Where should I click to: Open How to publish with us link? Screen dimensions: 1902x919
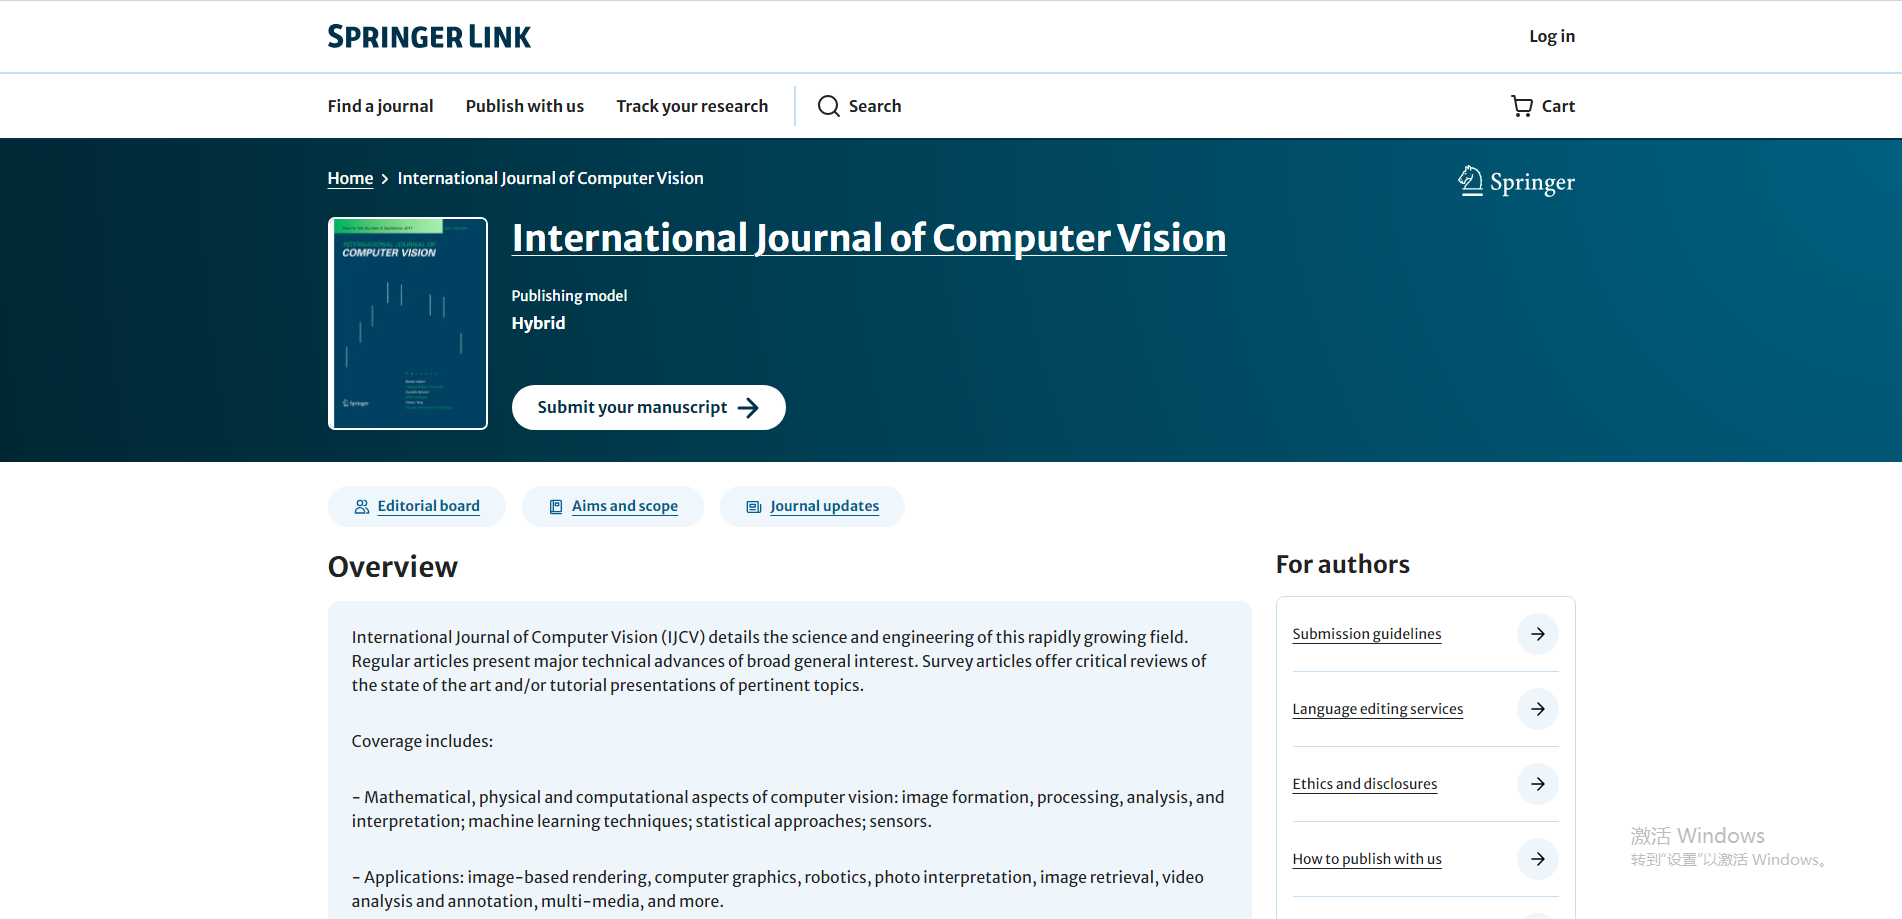click(x=1367, y=859)
